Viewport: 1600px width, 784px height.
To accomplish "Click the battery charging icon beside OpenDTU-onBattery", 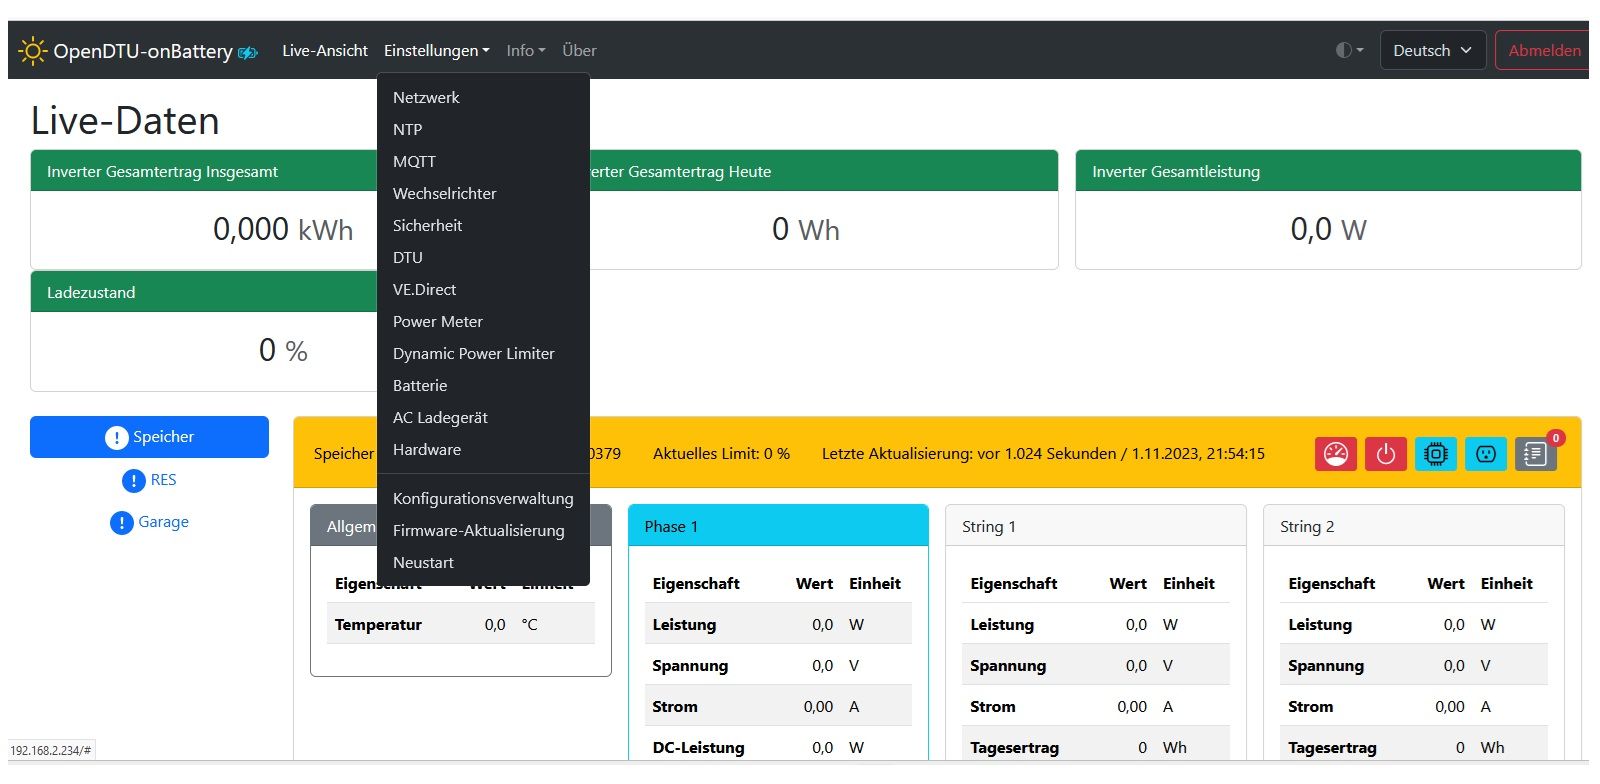I will tap(248, 52).
